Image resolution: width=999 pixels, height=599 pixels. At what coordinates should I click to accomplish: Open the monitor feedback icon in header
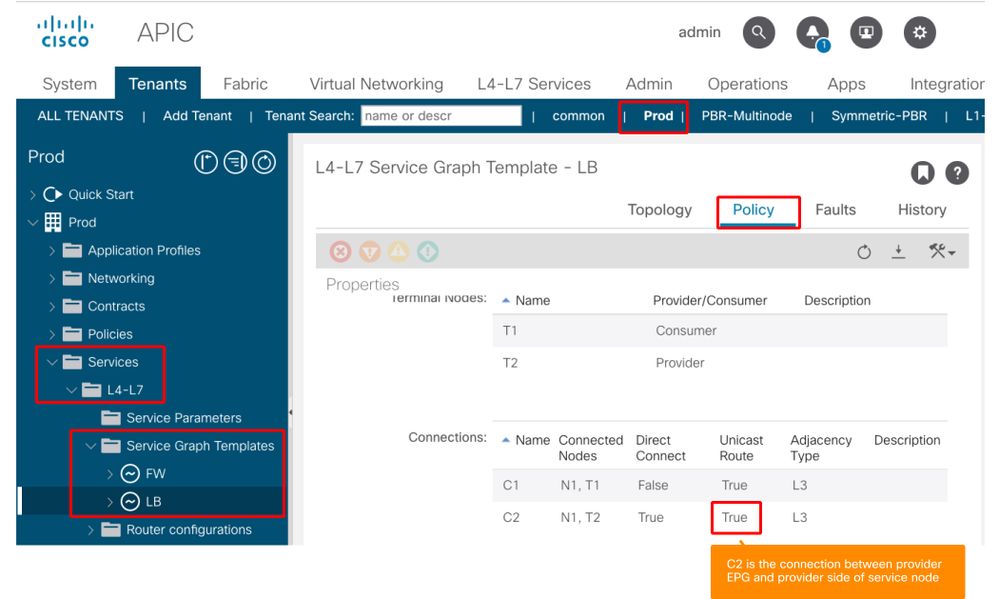coord(866,32)
